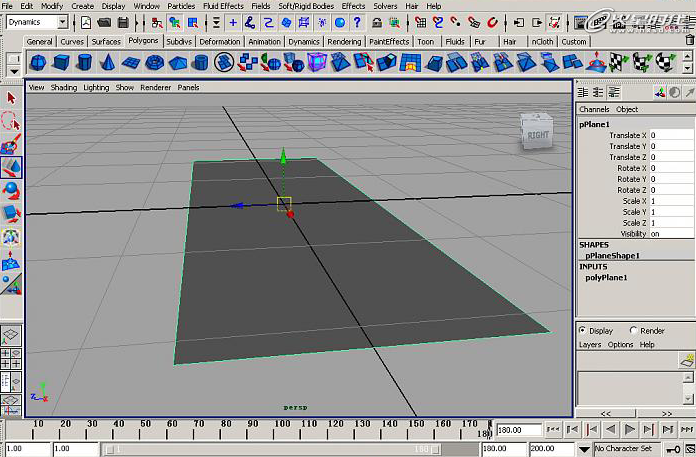This screenshot has height=457, width=696.
Task: Open the Shading menu in viewport
Action: coord(64,88)
